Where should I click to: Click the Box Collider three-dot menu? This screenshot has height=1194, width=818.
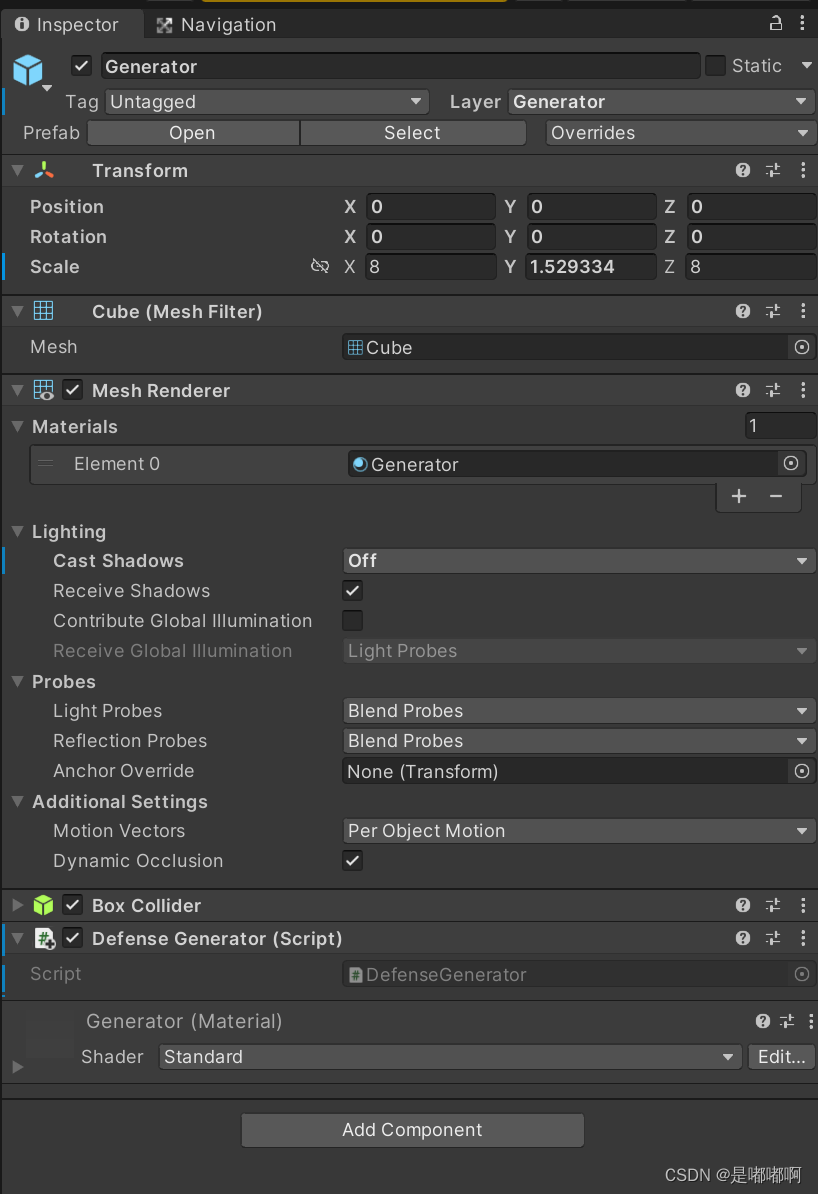(x=803, y=905)
